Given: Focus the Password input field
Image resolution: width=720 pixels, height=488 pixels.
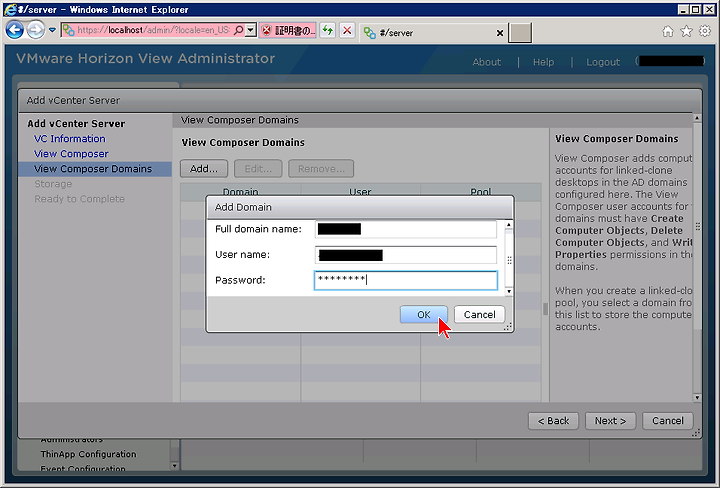Looking at the screenshot, I should pos(406,280).
